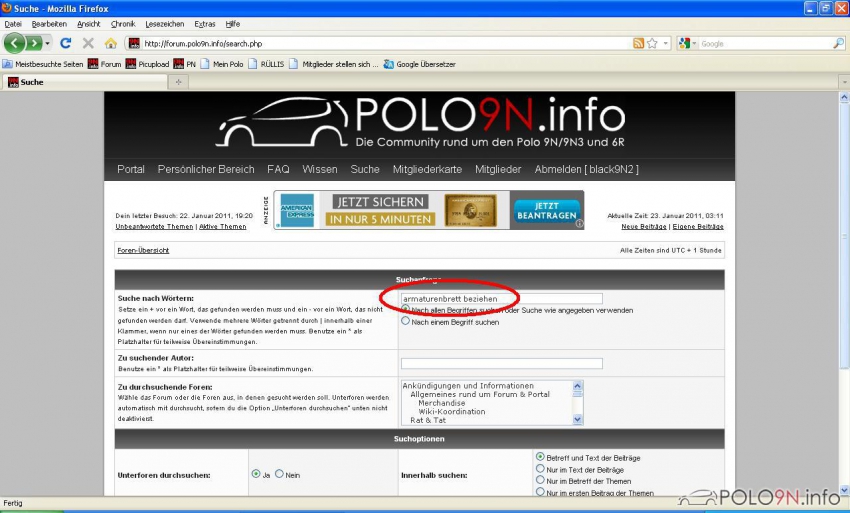Bookmark this page with the star icon

[x=652, y=44]
